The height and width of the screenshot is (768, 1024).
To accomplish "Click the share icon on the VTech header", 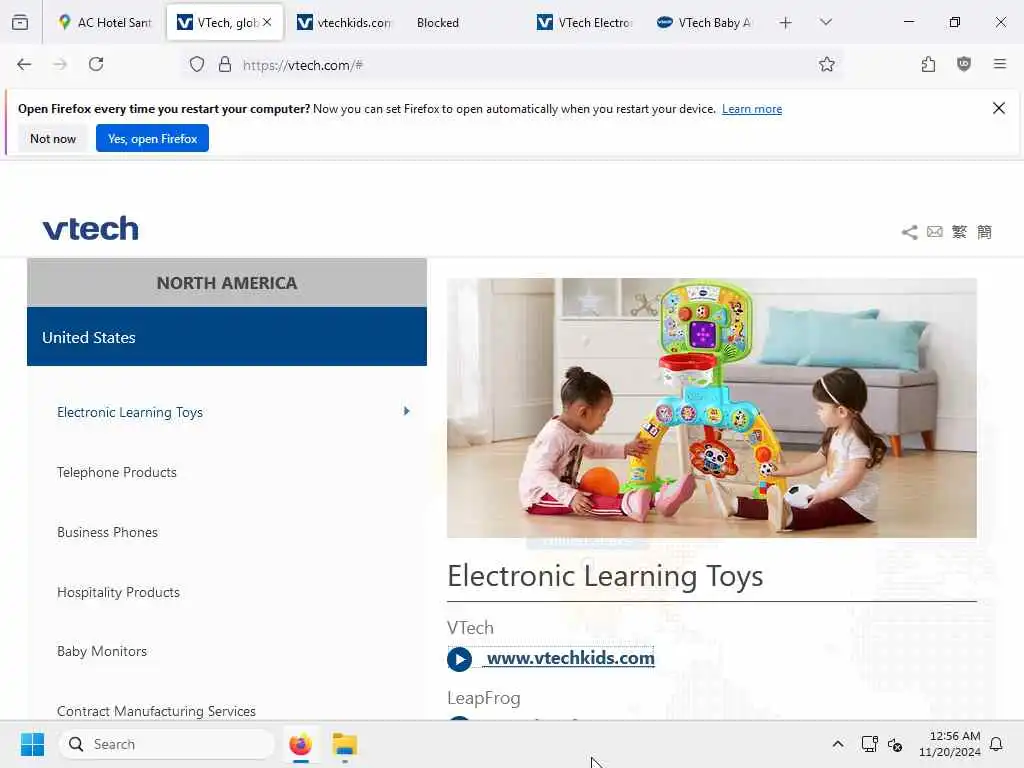I will pyautogui.click(x=909, y=232).
